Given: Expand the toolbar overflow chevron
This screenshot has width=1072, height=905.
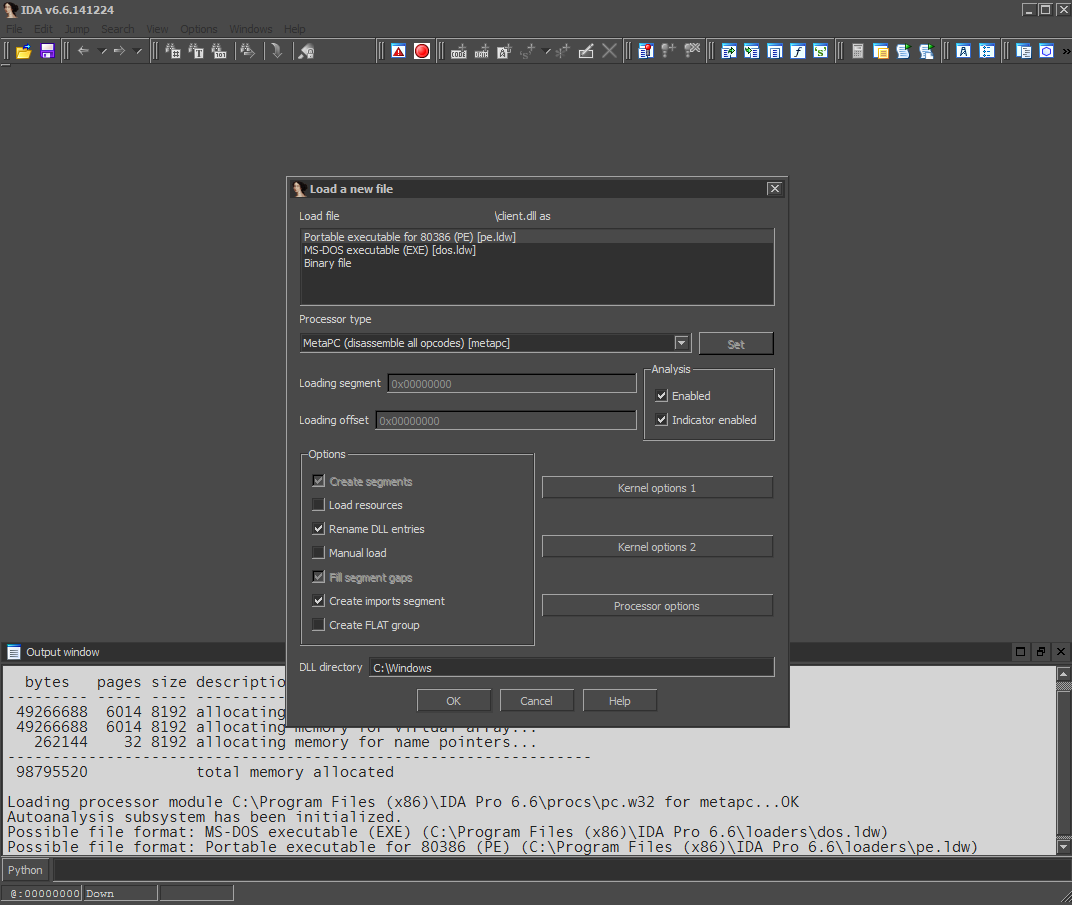Looking at the screenshot, I should (x=1066, y=51).
